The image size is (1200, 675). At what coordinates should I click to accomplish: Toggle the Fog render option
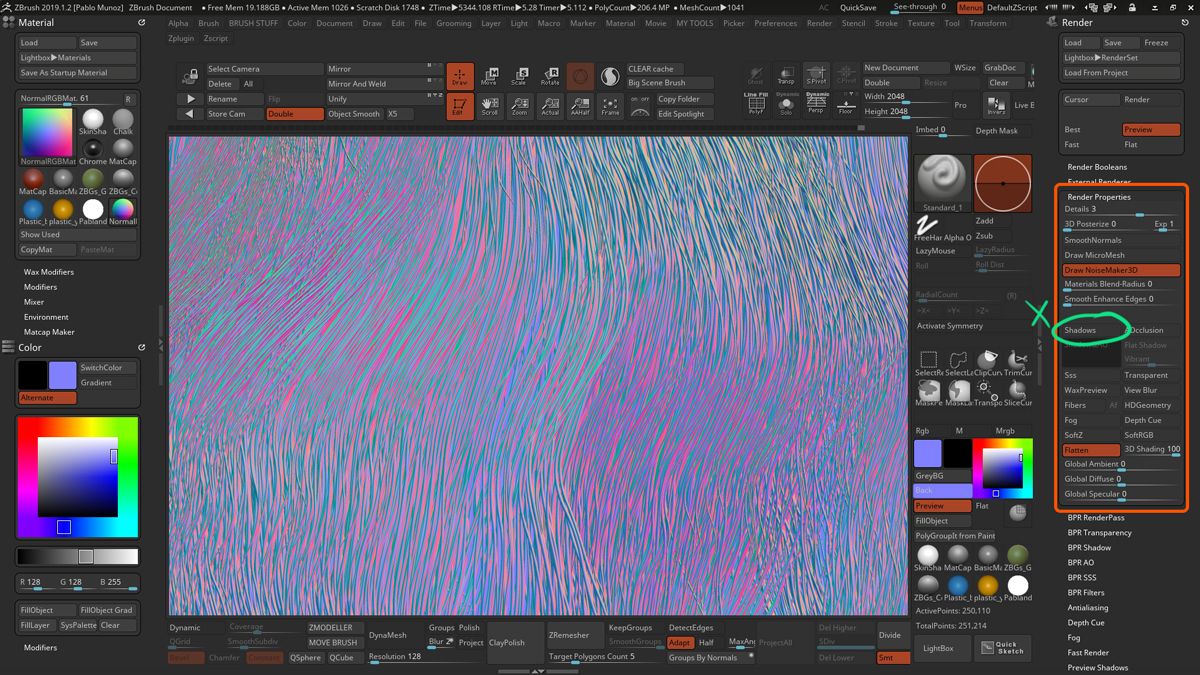[1091, 420]
